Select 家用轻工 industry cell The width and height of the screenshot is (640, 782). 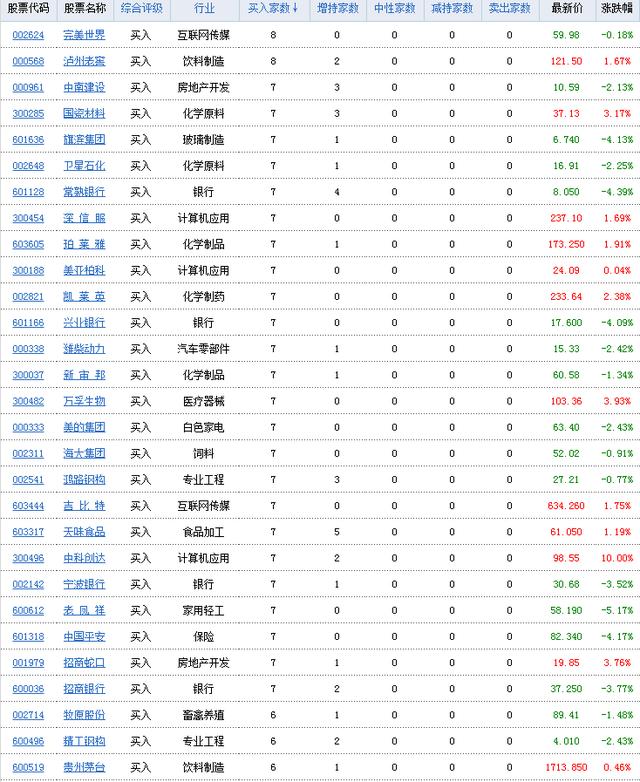(x=204, y=610)
